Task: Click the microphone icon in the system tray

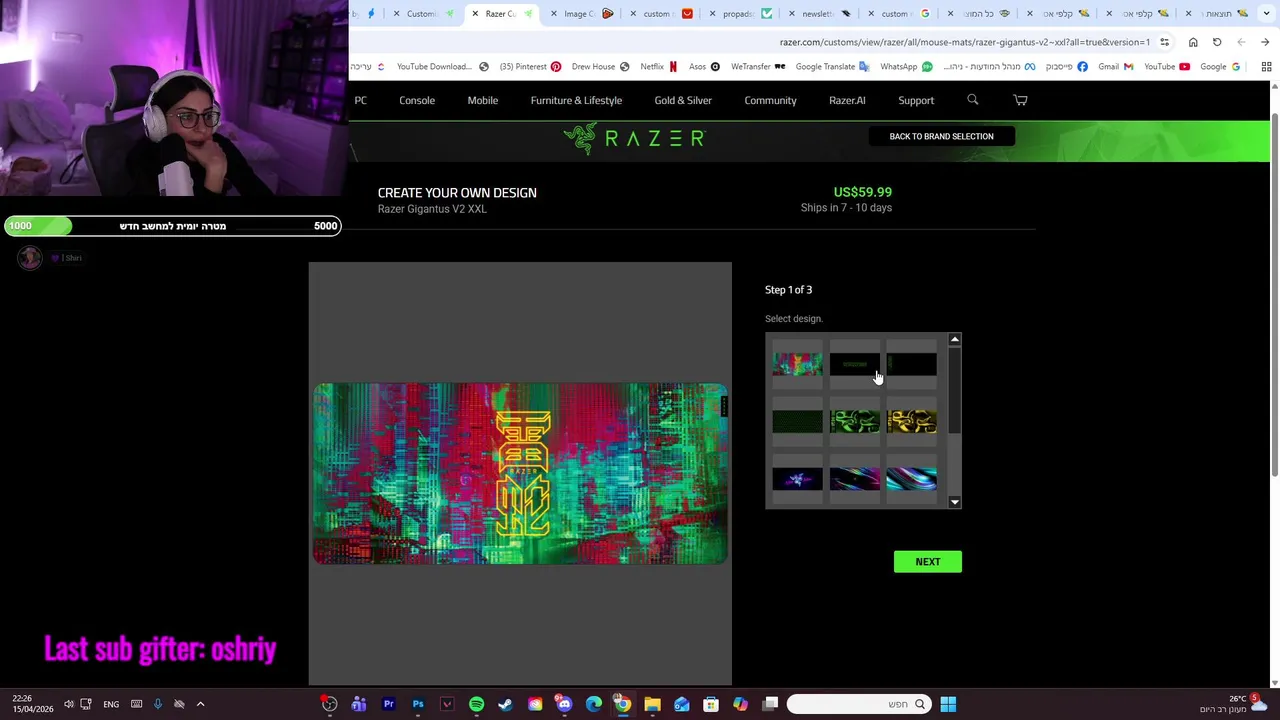Action: pos(158,704)
